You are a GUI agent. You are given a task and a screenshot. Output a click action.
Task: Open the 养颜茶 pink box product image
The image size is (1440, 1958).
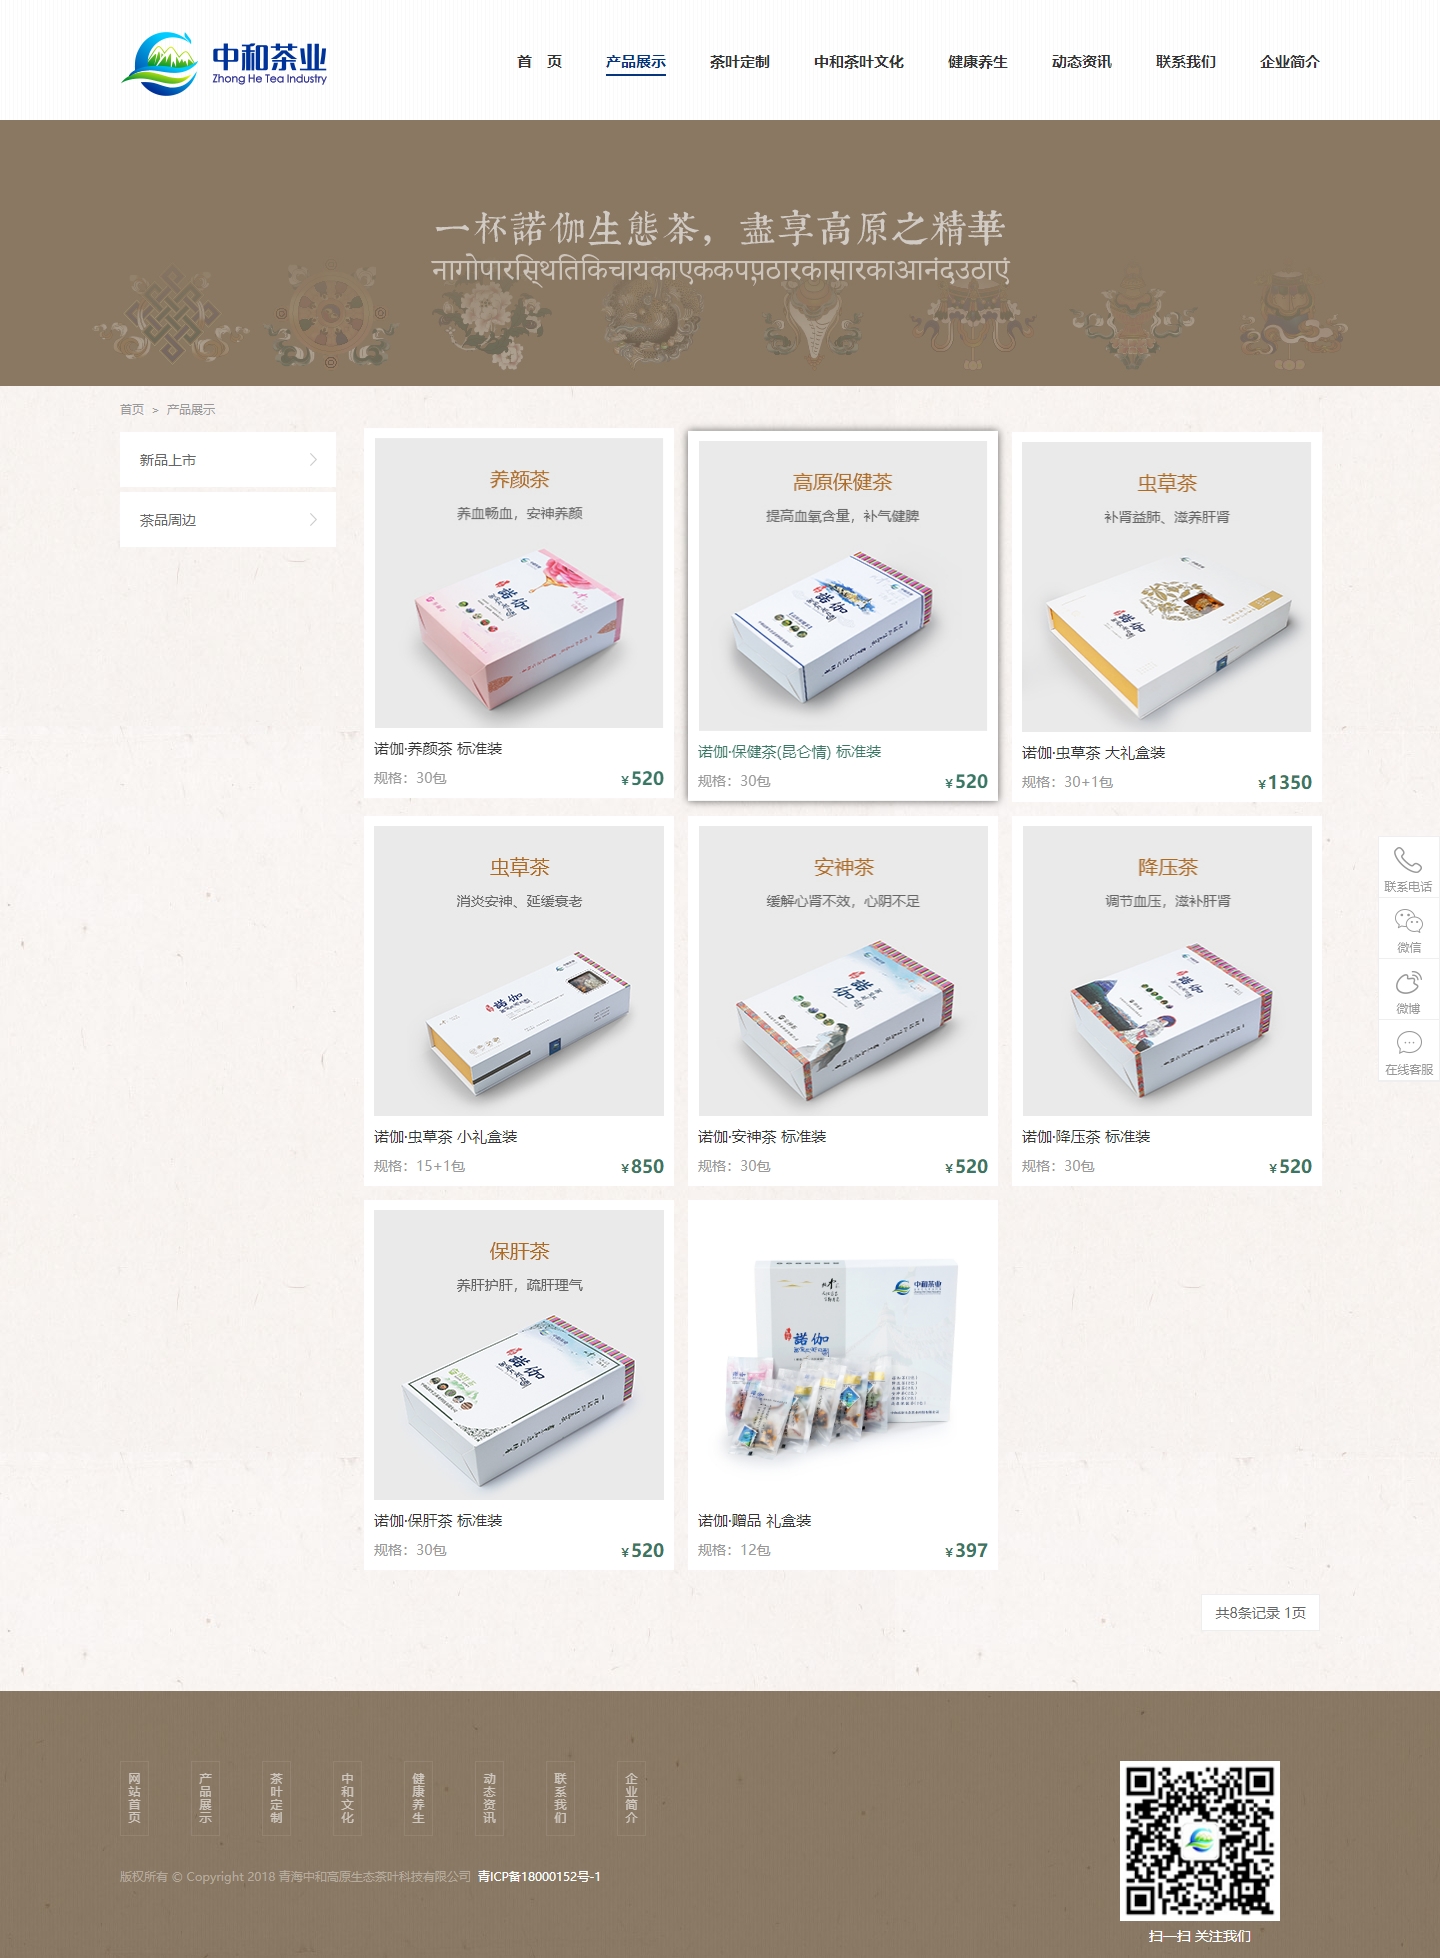[x=519, y=583]
